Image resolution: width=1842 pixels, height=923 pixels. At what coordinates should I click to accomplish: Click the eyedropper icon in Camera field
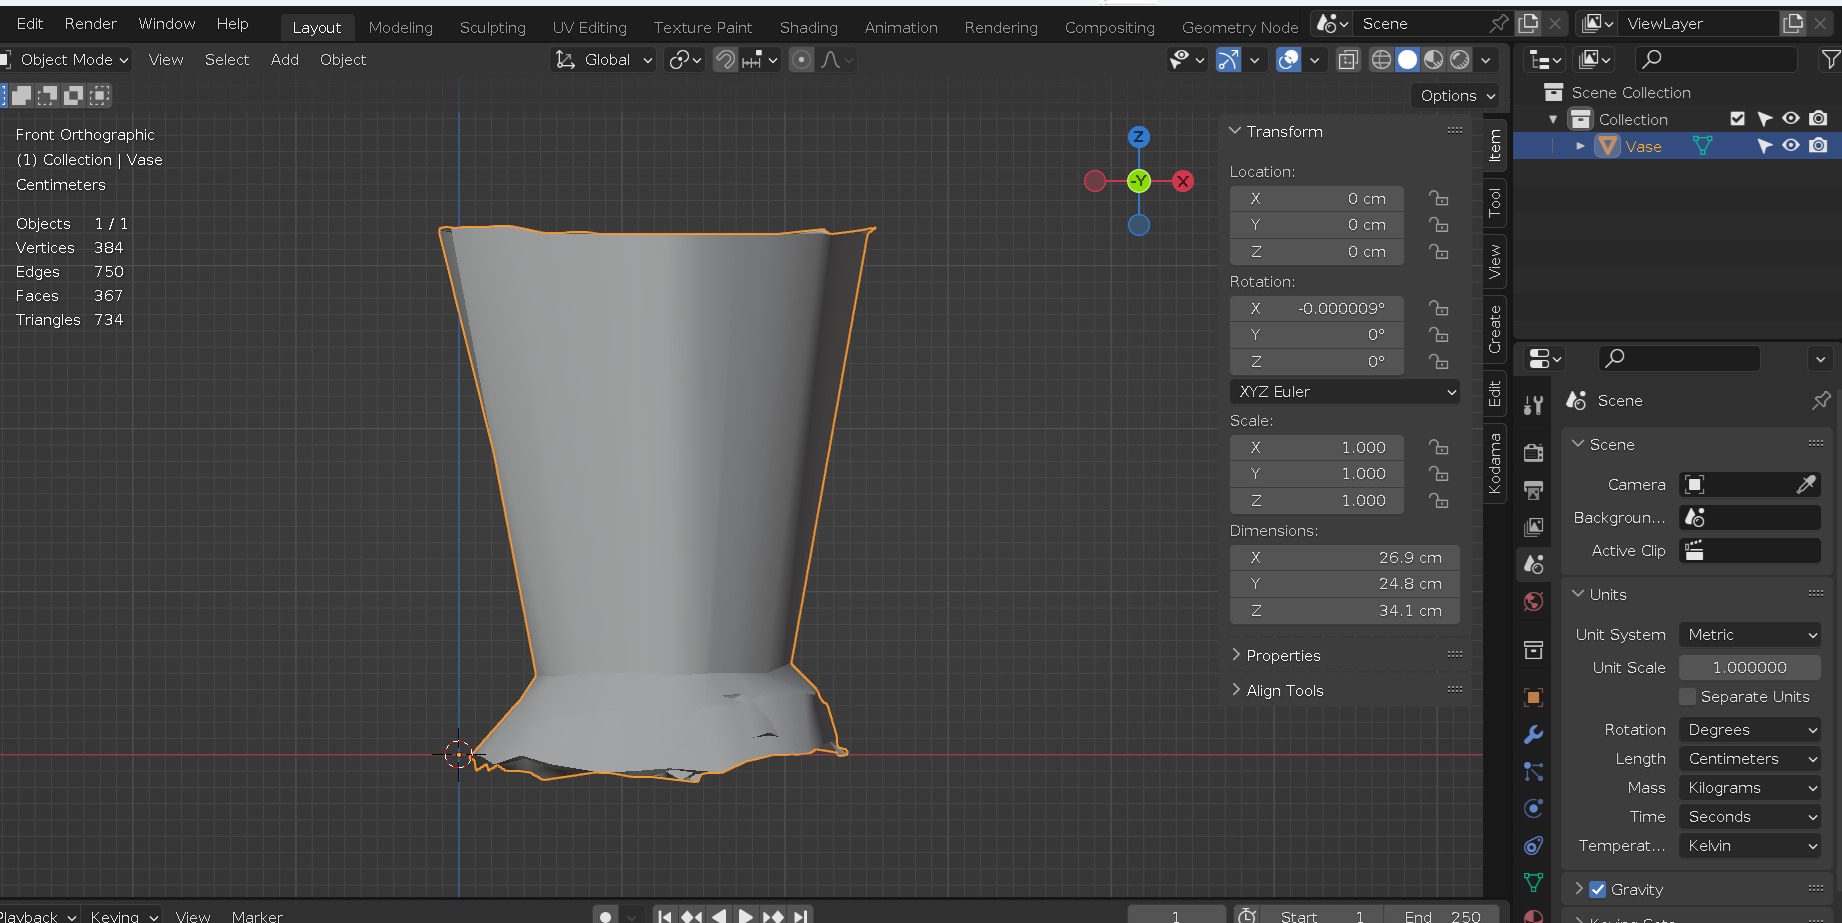click(x=1806, y=485)
